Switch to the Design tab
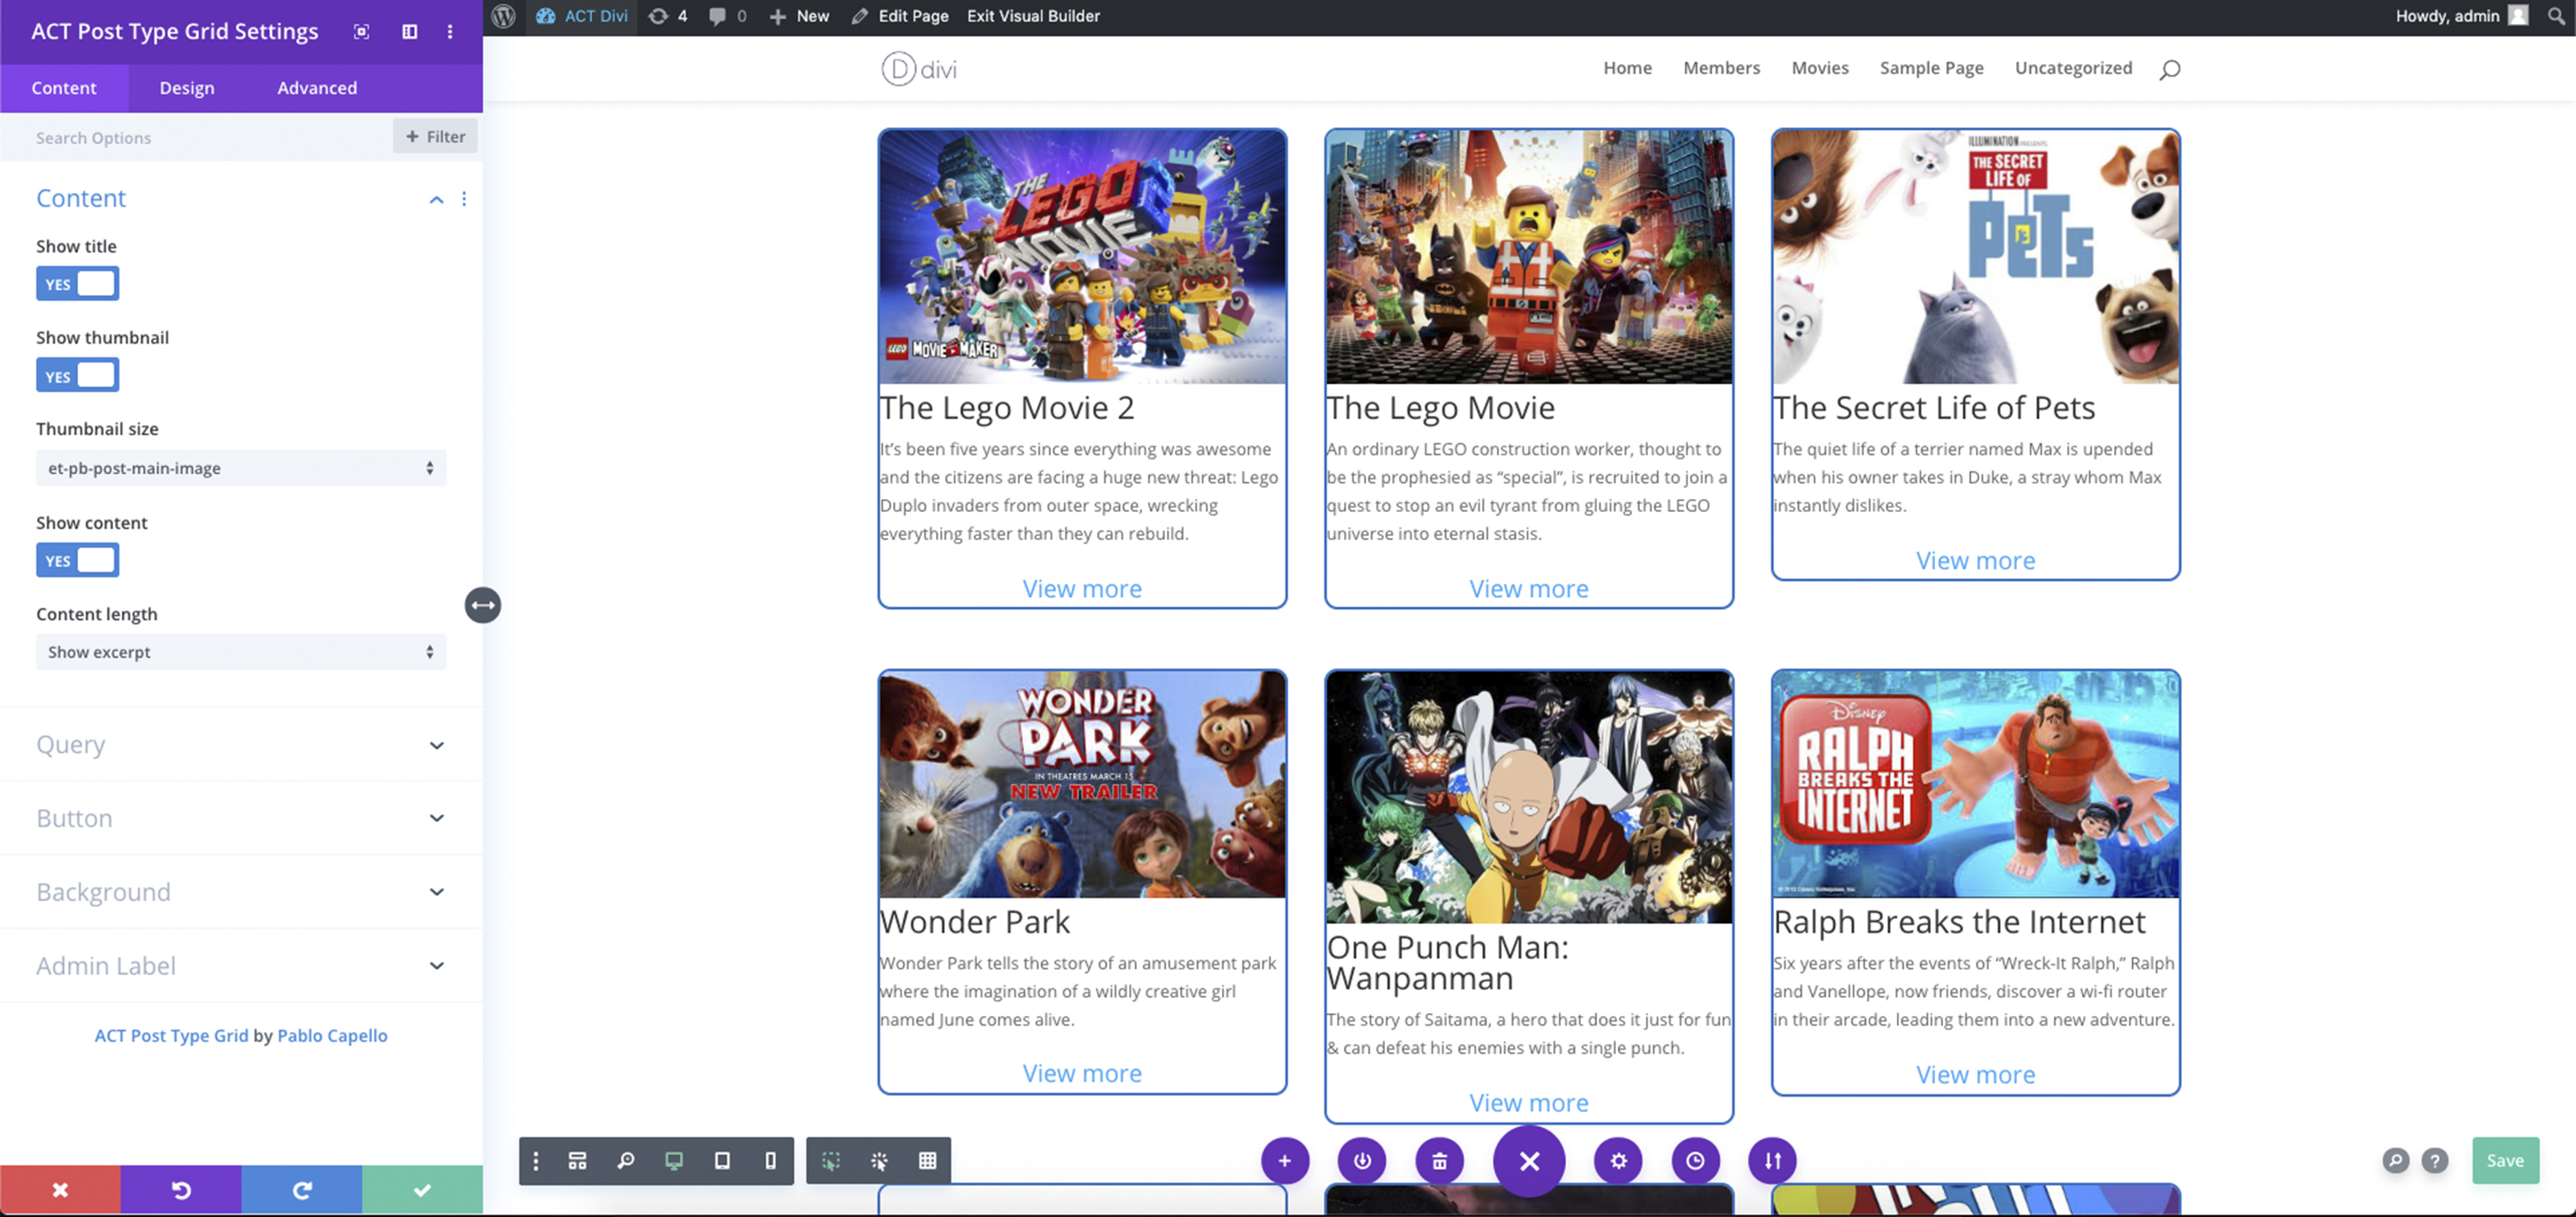The width and height of the screenshot is (2576, 1217). 187,88
